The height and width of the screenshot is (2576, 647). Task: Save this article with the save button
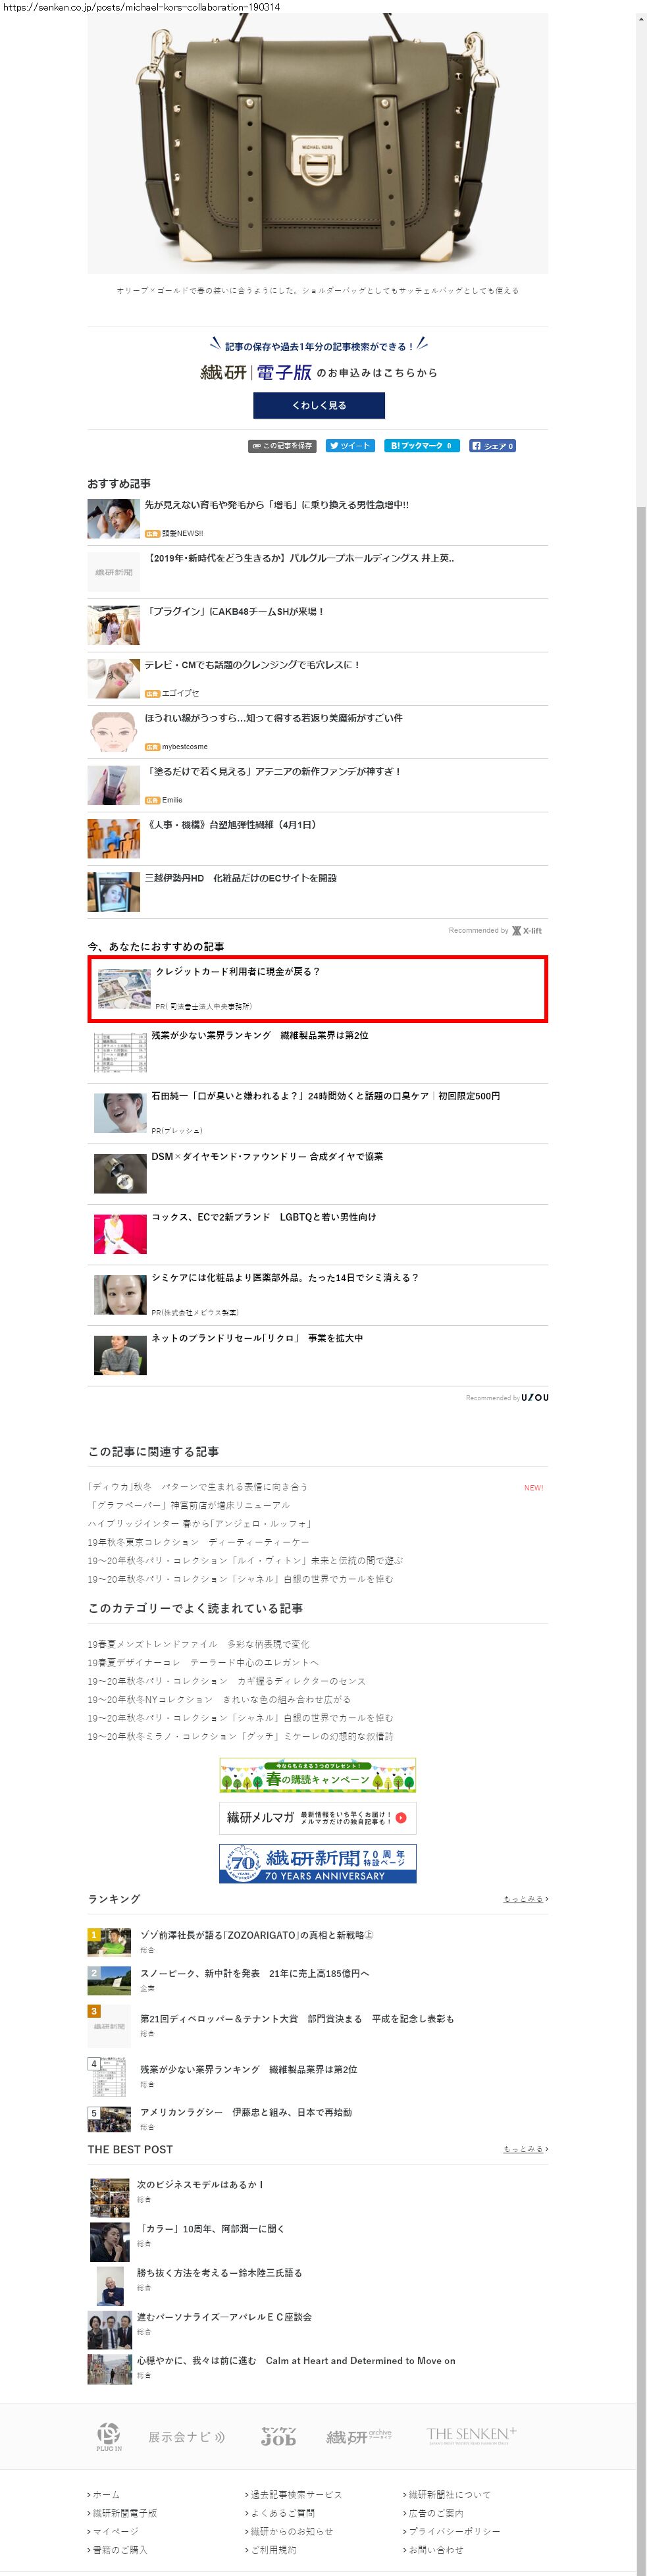pyautogui.click(x=282, y=446)
